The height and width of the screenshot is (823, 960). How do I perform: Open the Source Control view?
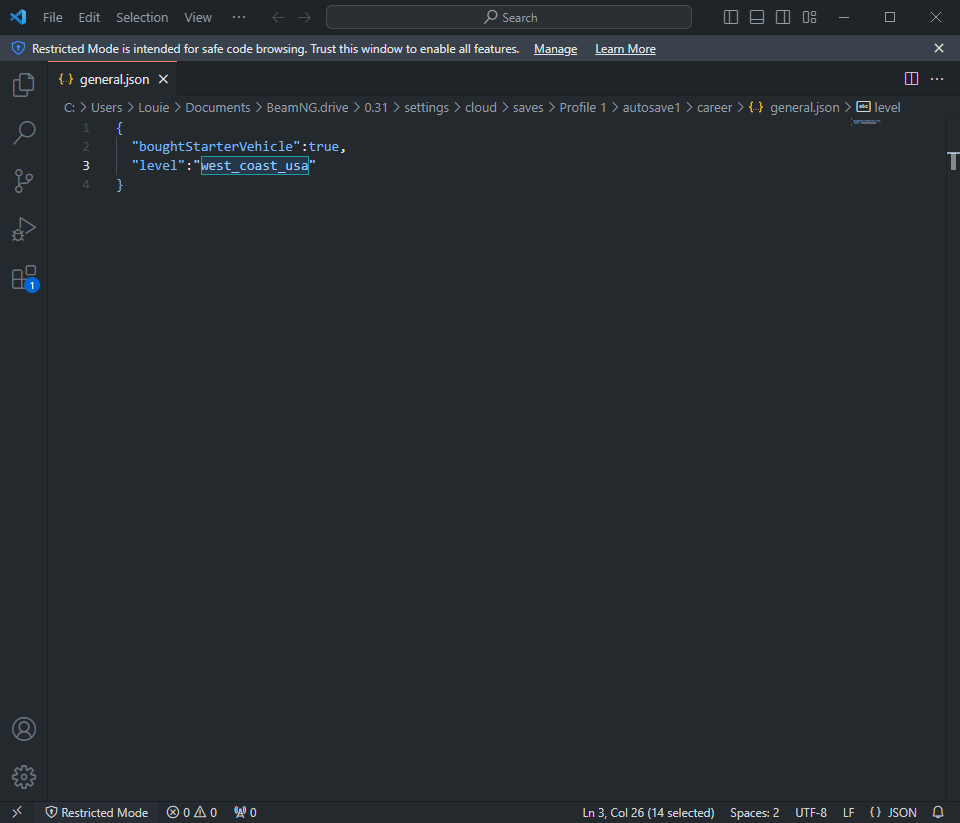pos(23,181)
